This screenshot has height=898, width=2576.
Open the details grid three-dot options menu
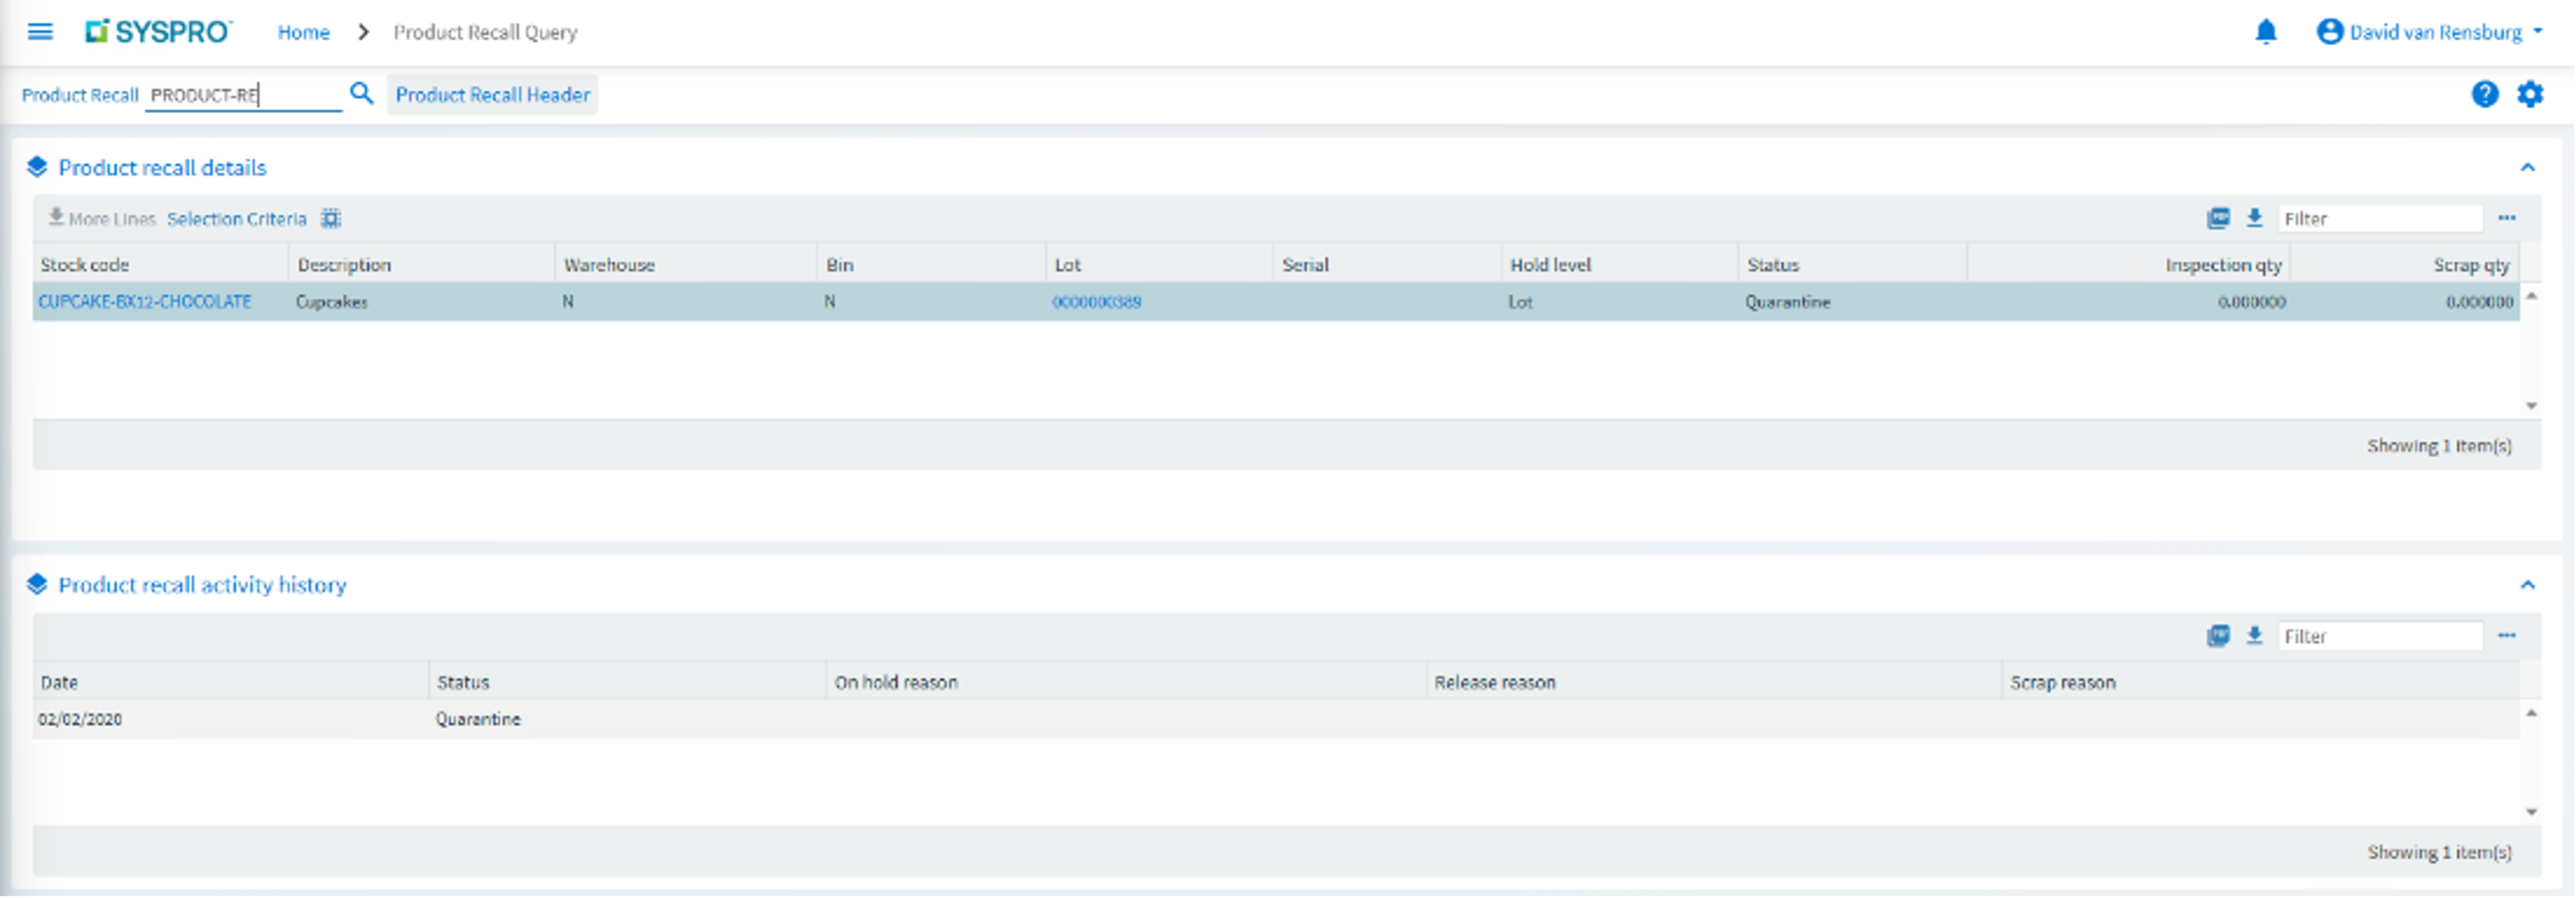pos(2506,218)
